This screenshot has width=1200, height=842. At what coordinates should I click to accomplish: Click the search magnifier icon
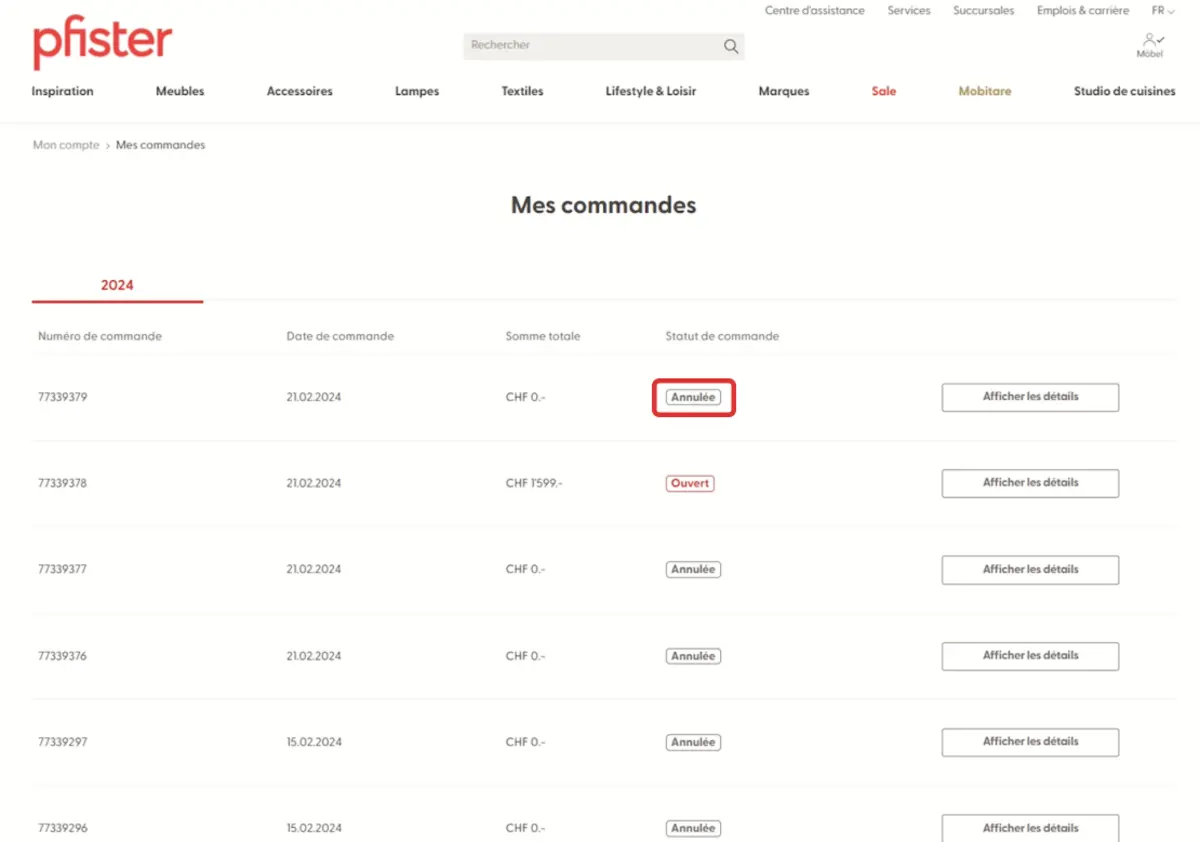pos(731,46)
